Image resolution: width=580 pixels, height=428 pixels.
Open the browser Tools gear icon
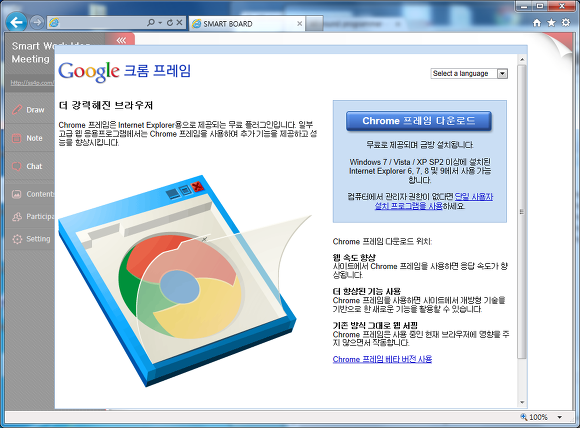click(566, 23)
